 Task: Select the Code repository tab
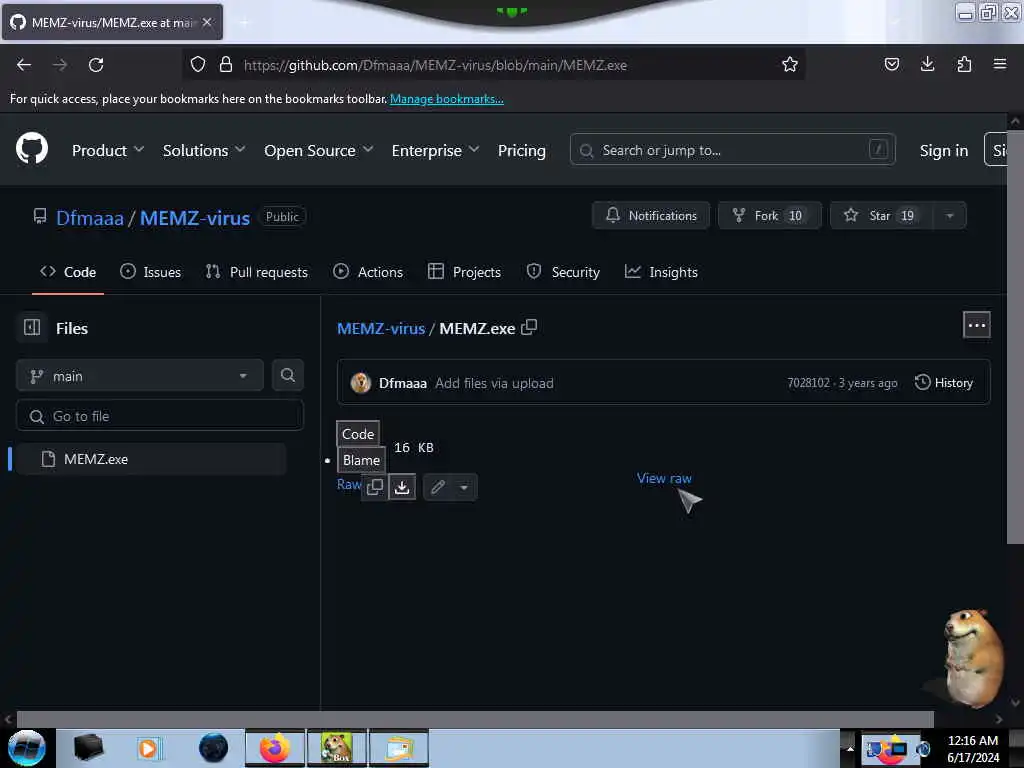68,272
